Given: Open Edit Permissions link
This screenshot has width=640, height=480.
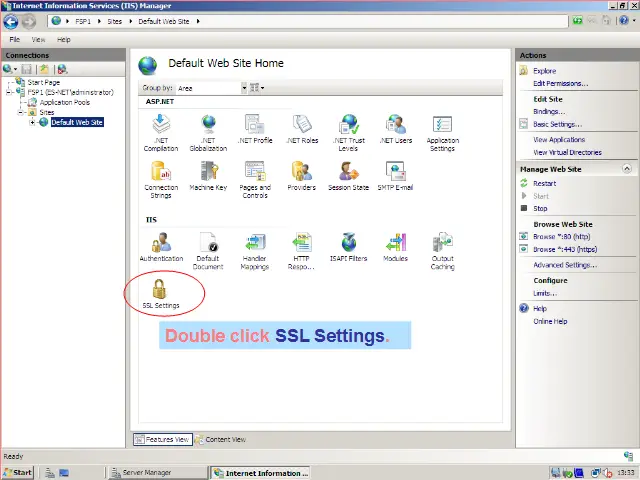Looking at the screenshot, I should click(x=560, y=84).
